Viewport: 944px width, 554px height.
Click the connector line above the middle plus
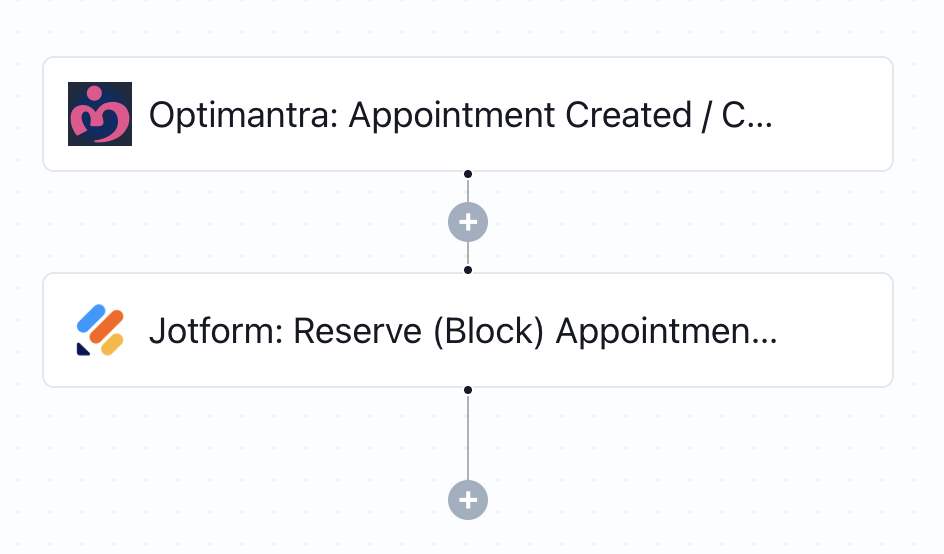point(468,190)
